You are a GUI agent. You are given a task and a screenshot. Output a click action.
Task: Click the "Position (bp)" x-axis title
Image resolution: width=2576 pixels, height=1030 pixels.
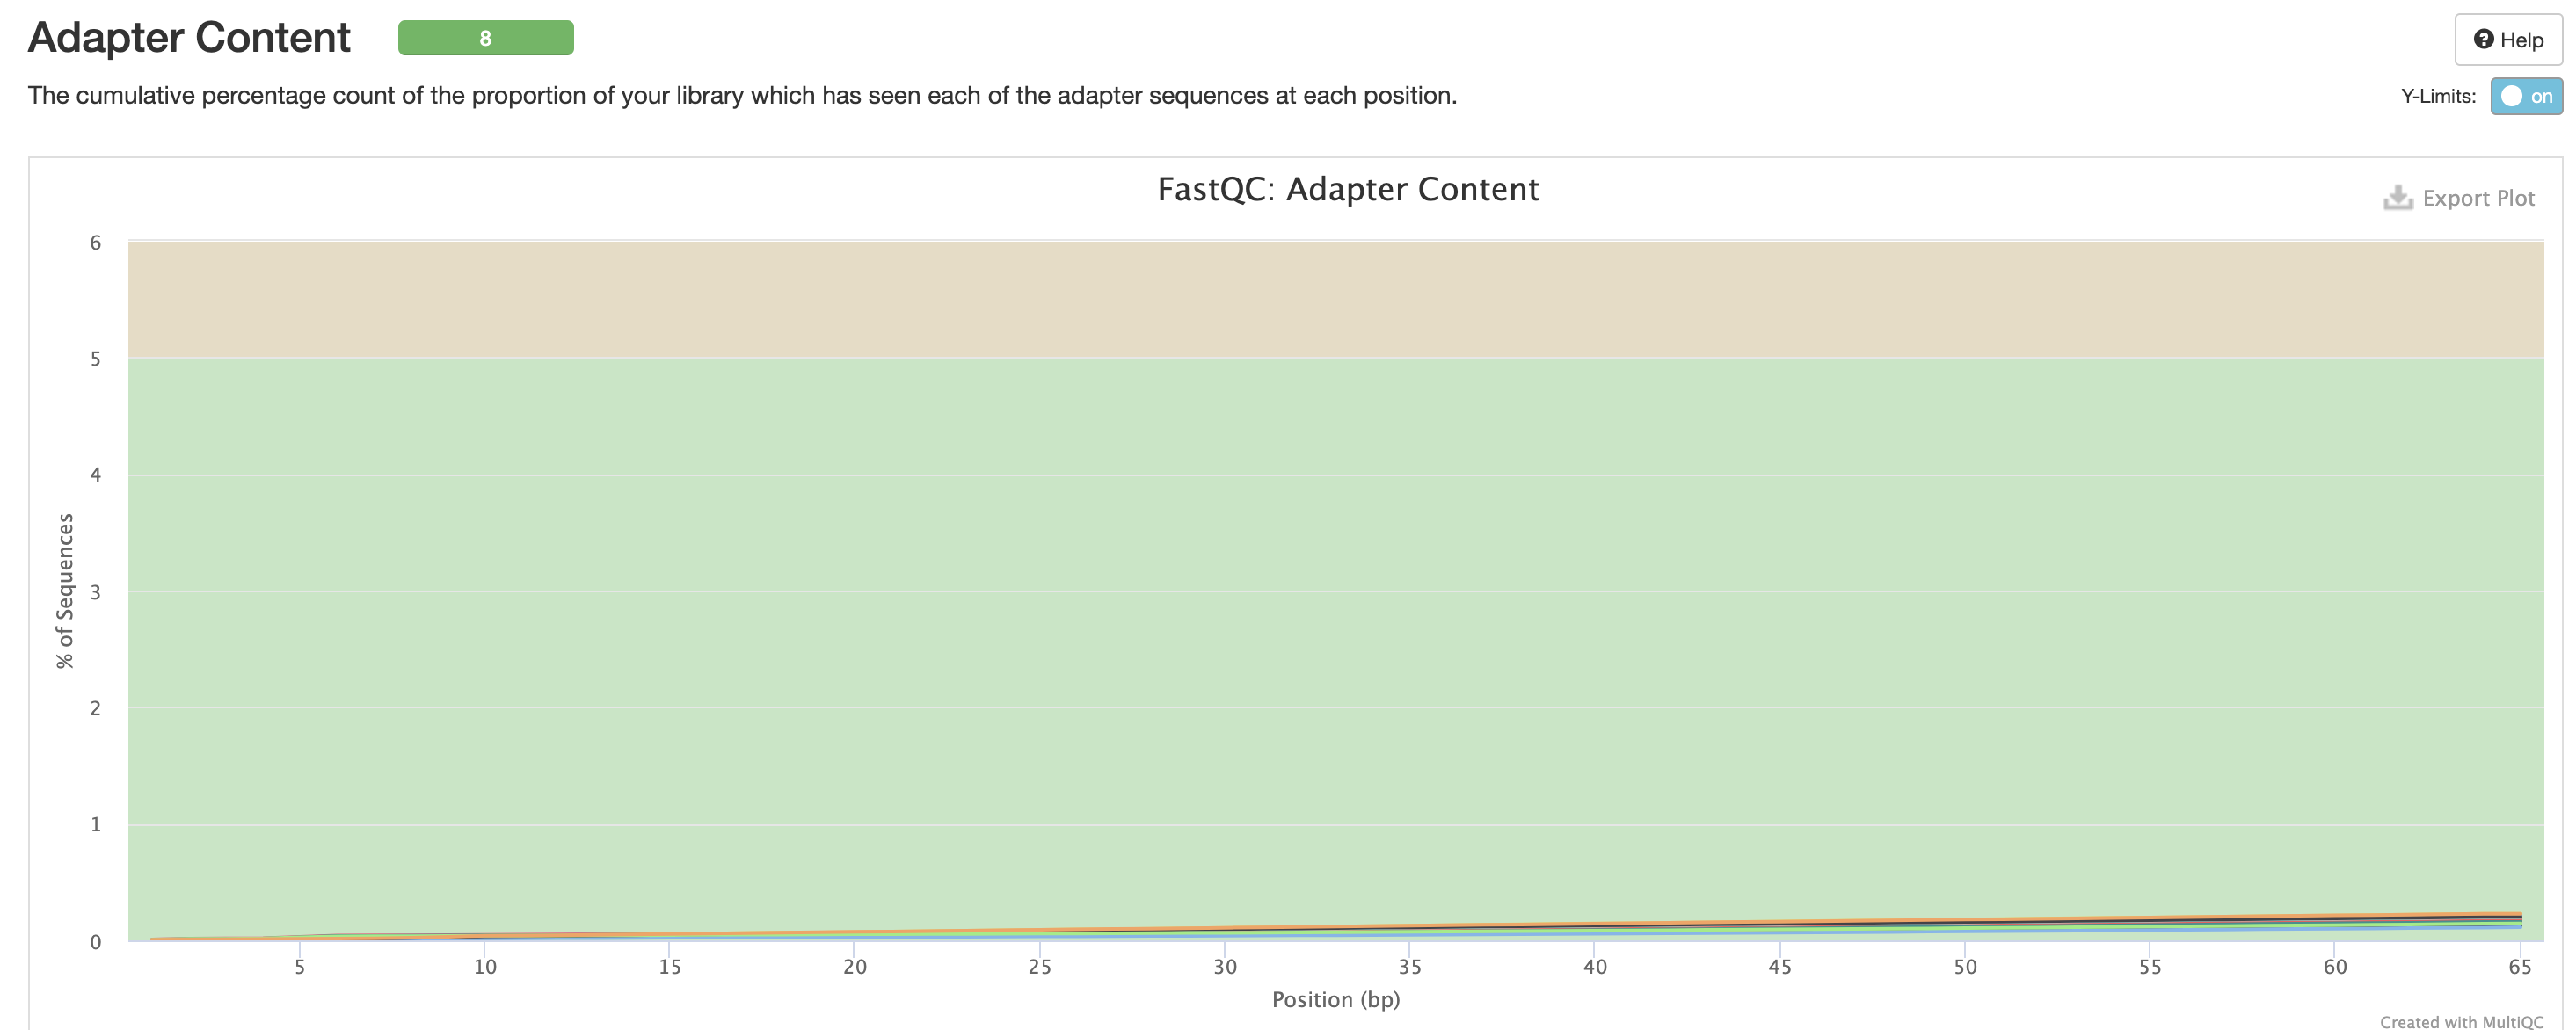coord(1335,999)
